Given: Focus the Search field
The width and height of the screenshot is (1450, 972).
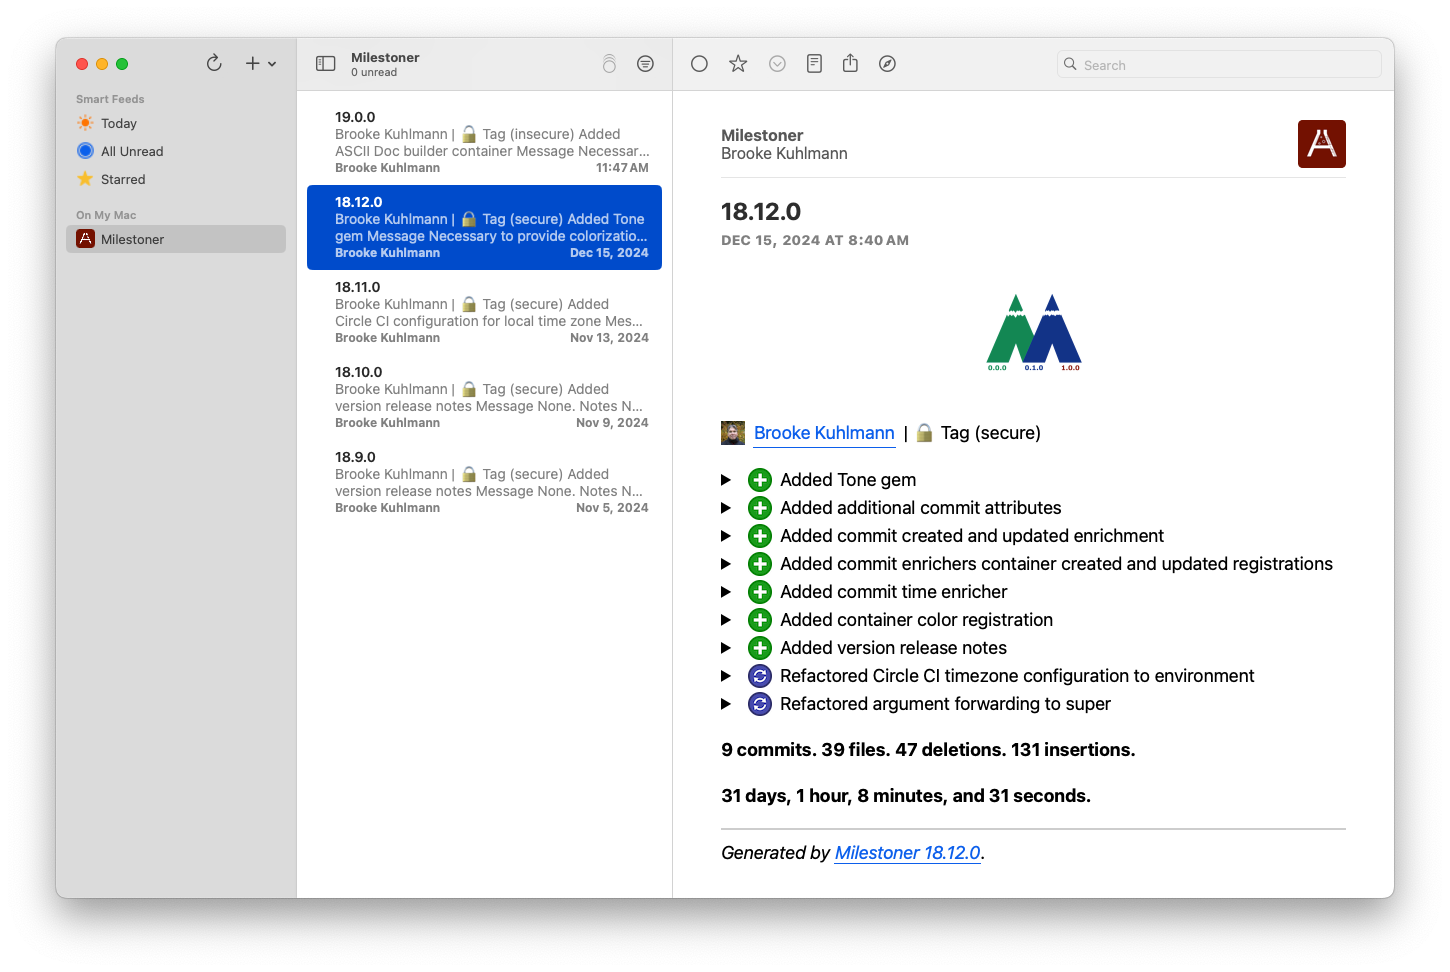Looking at the screenshot, I should pyautogui.click(x=1219, y=64).
